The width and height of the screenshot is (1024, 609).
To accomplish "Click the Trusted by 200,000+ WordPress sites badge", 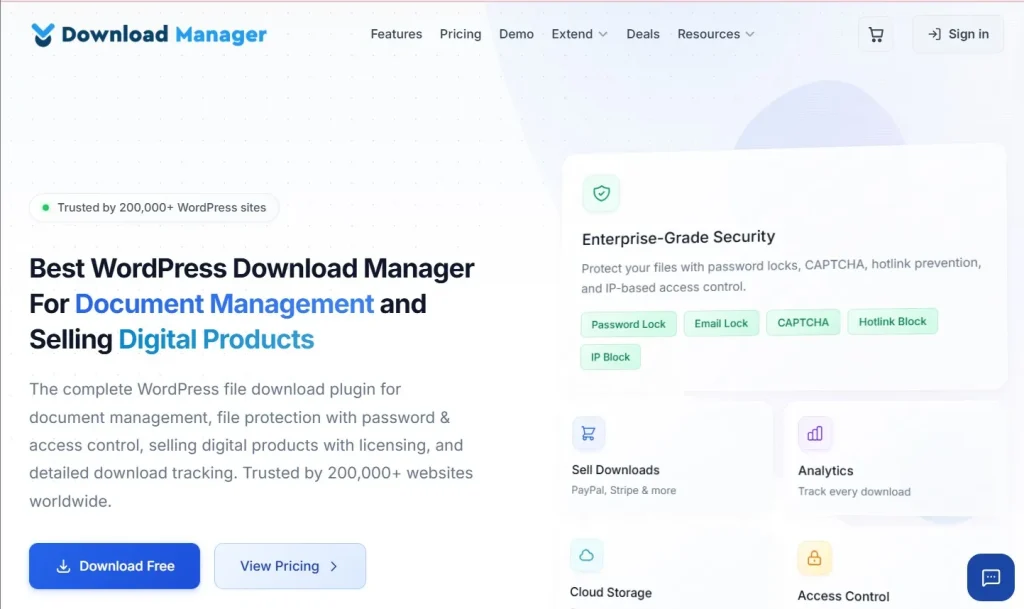I will tap(154, 208).
